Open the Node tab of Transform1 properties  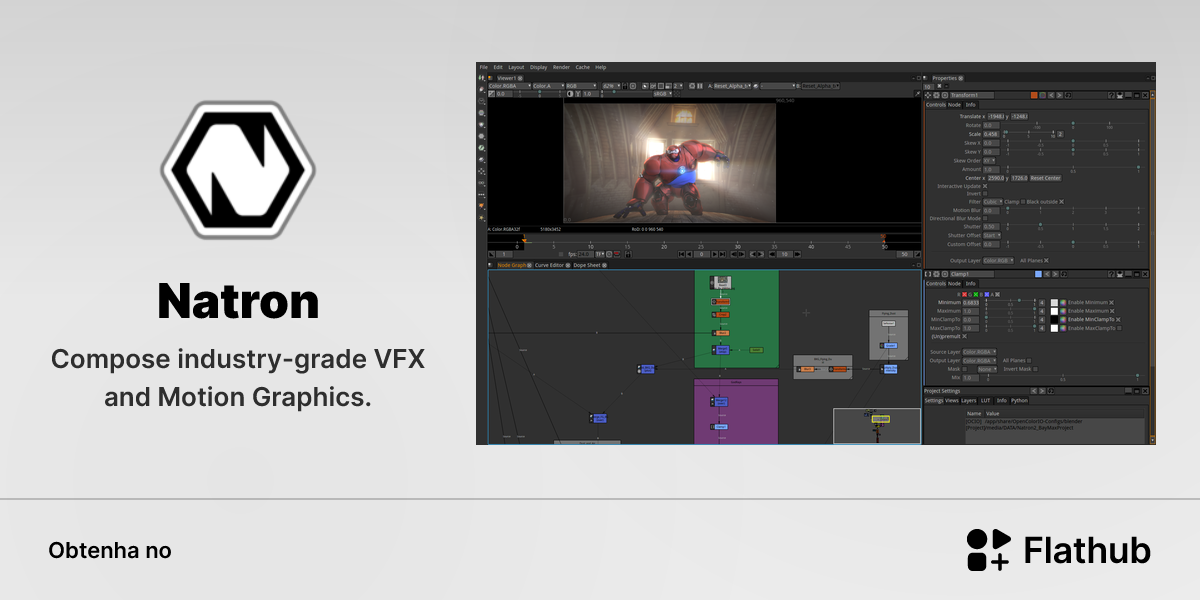point(954,105)
